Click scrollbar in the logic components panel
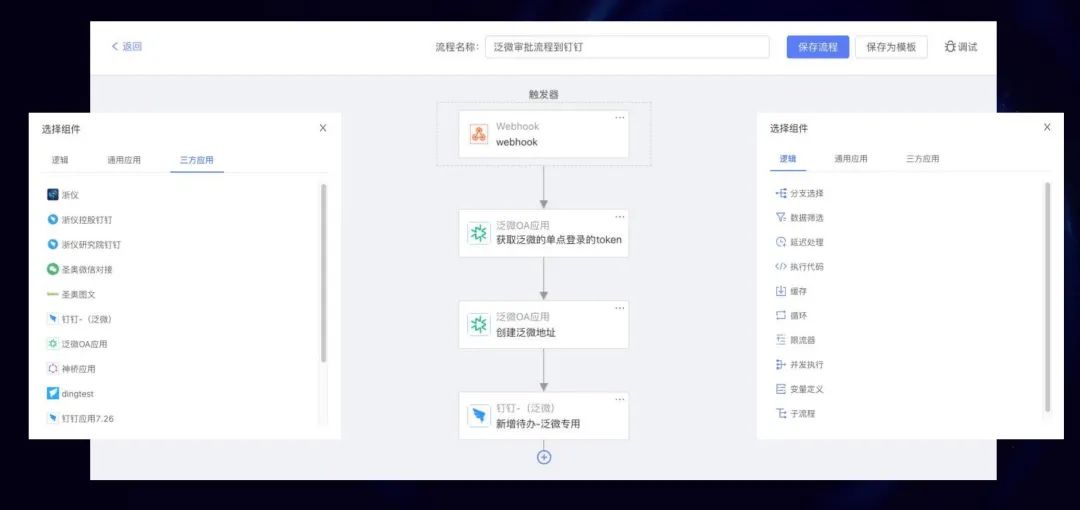The image size is (1080, 510). click(x=1048, y=297)
